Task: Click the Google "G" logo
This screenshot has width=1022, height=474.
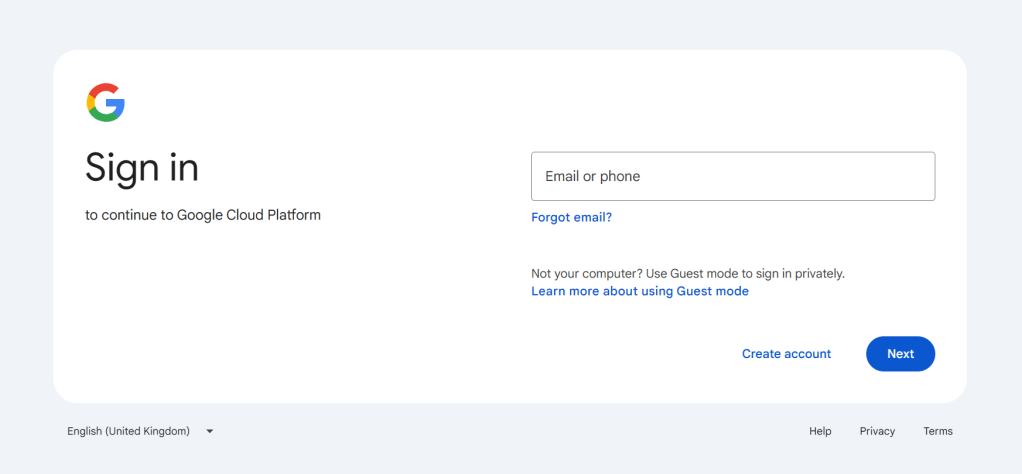Action: coord(106,103)
